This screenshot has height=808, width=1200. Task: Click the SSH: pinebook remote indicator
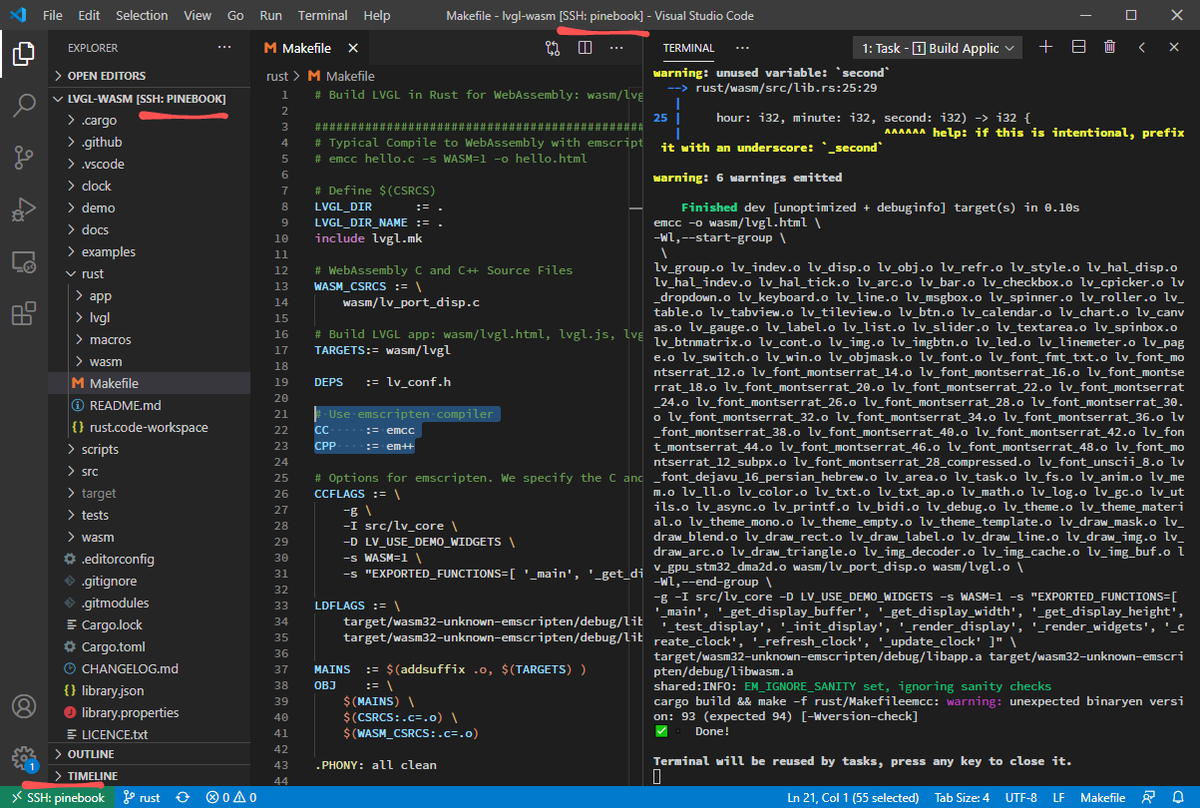pos(56,797)
